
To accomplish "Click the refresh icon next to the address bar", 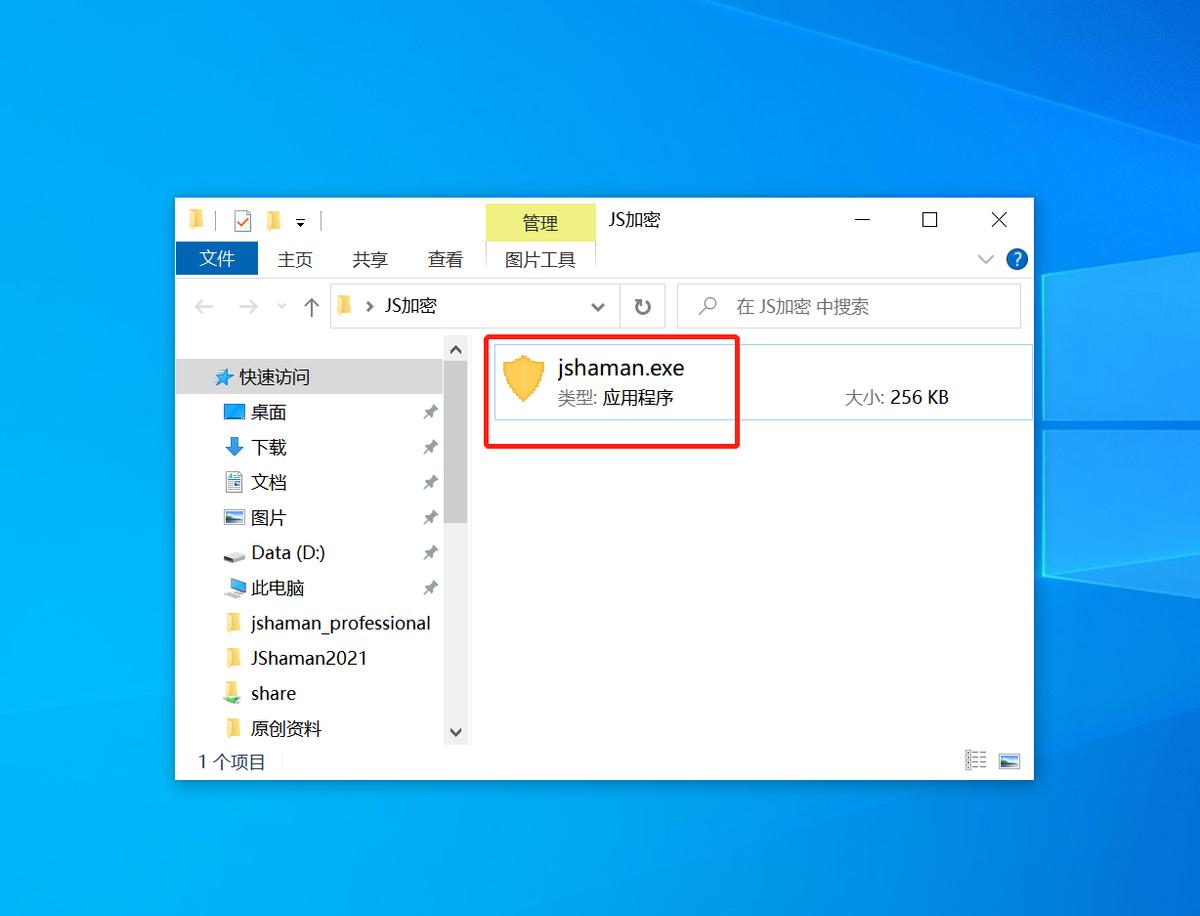I will tap(643, 306).
